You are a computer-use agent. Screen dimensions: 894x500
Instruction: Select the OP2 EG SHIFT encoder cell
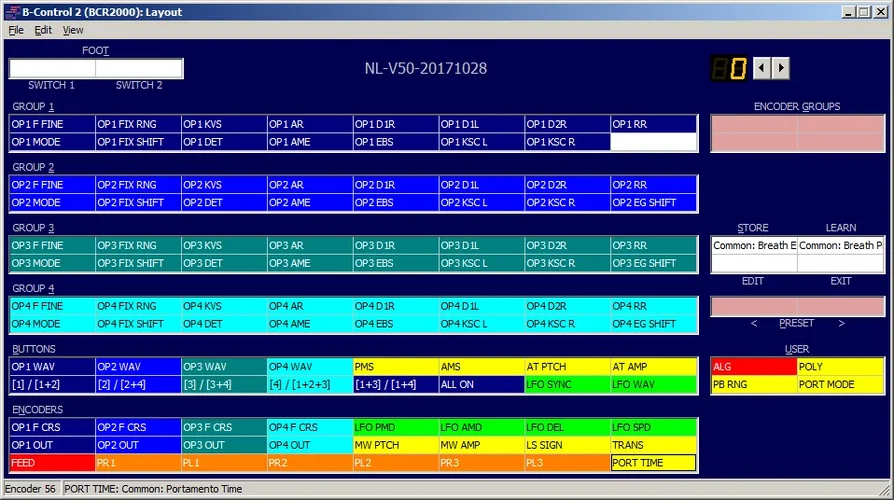click(653, 202)
